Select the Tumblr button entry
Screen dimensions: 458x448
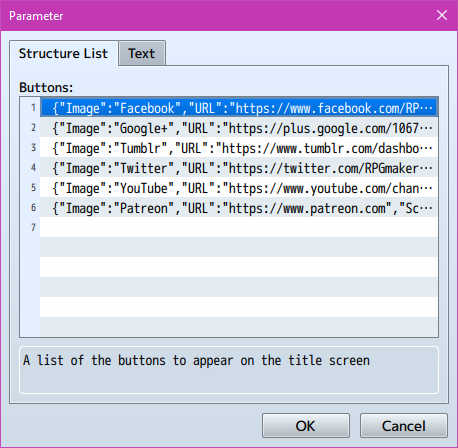(239, 147)
